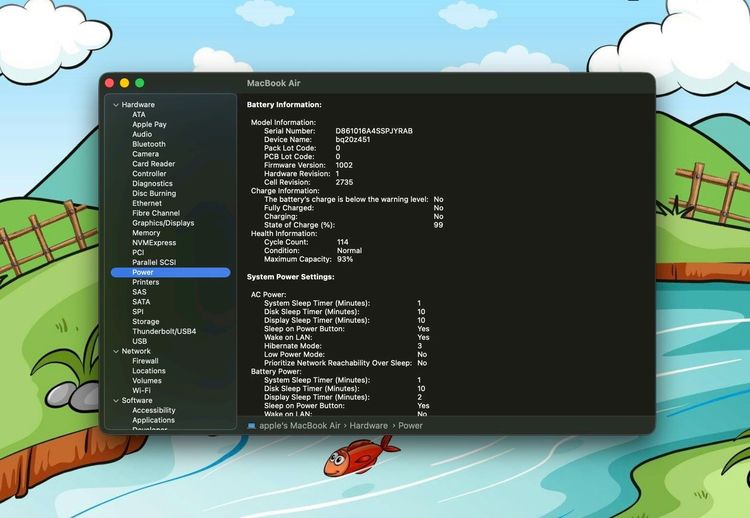Click the laptop icon in the path bar

click(252, 425)
